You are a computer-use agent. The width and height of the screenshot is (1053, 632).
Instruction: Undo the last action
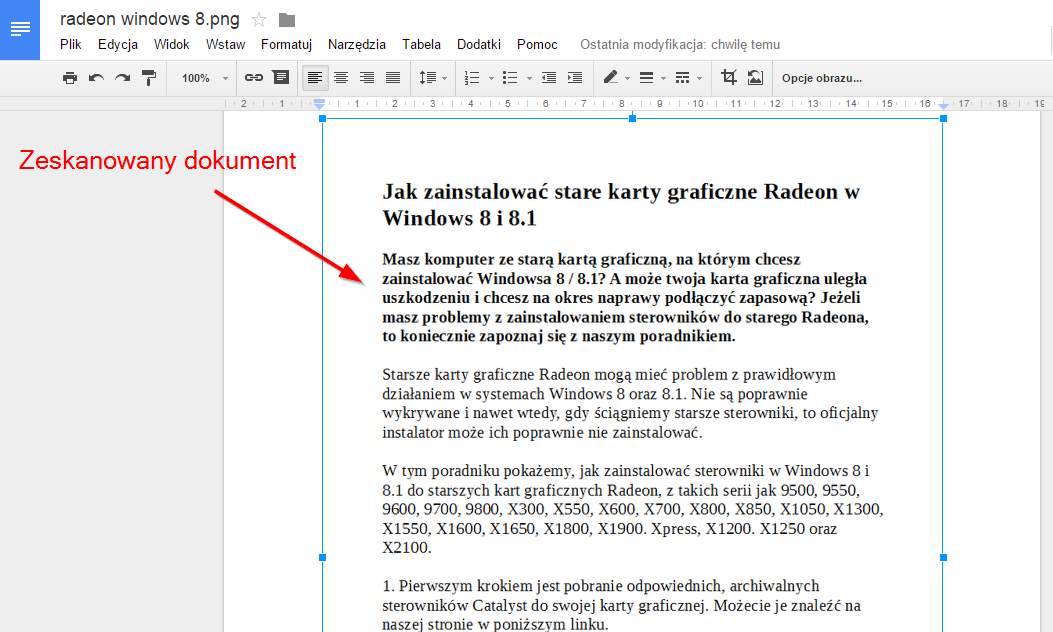click(96, 78)
